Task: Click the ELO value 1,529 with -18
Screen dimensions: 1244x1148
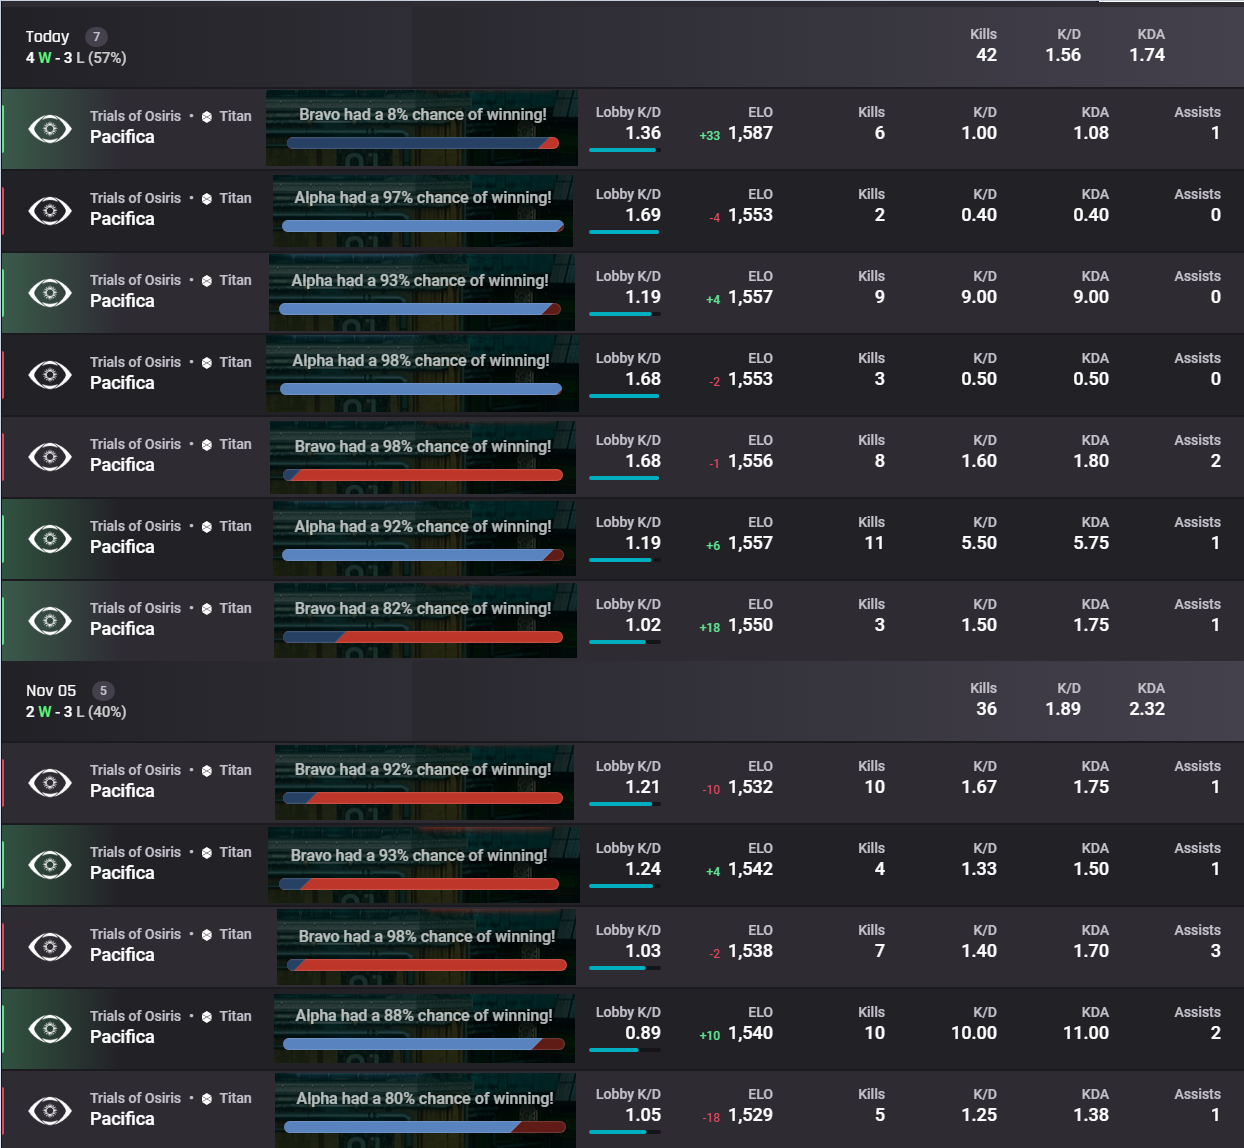Action: click(750, 1115)
